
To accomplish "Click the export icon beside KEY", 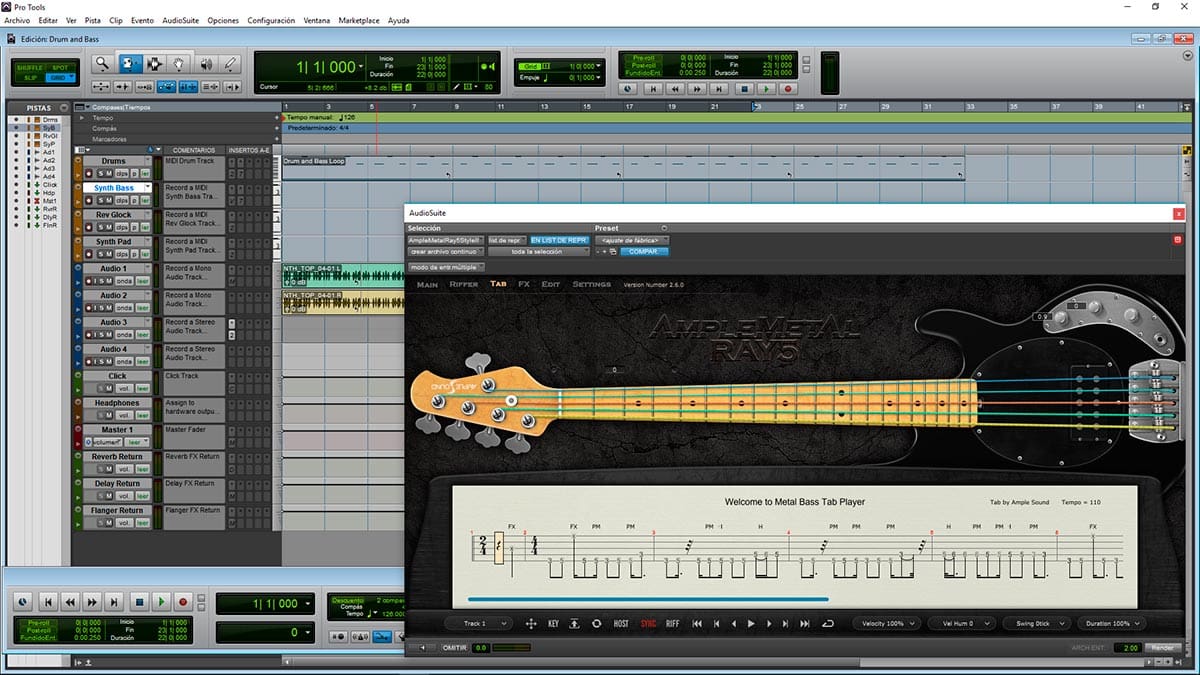I will click(x=575, y=624).
